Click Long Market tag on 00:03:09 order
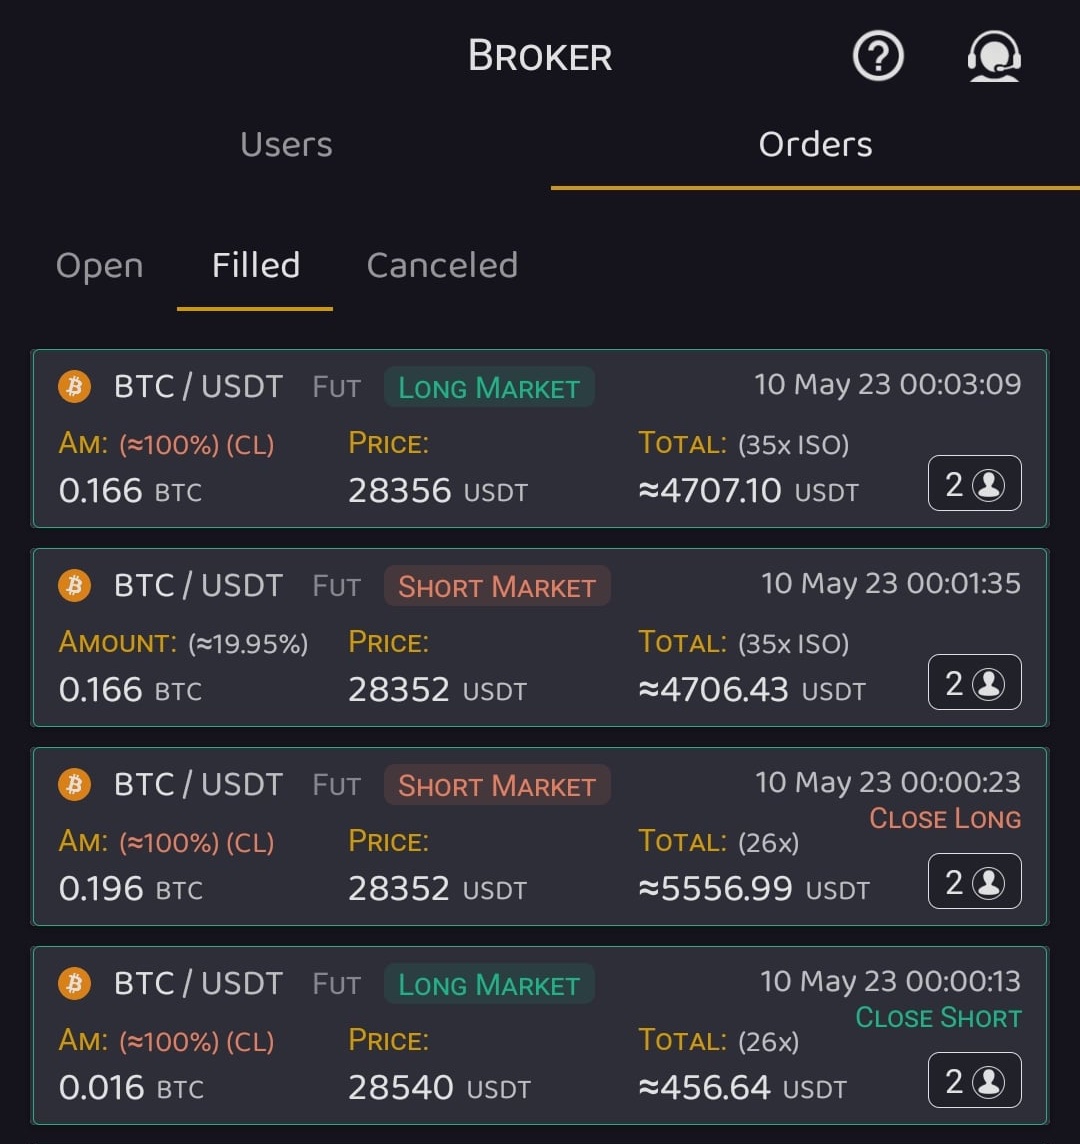Viewport: 1080px width, 1144px height. [489, 388]
